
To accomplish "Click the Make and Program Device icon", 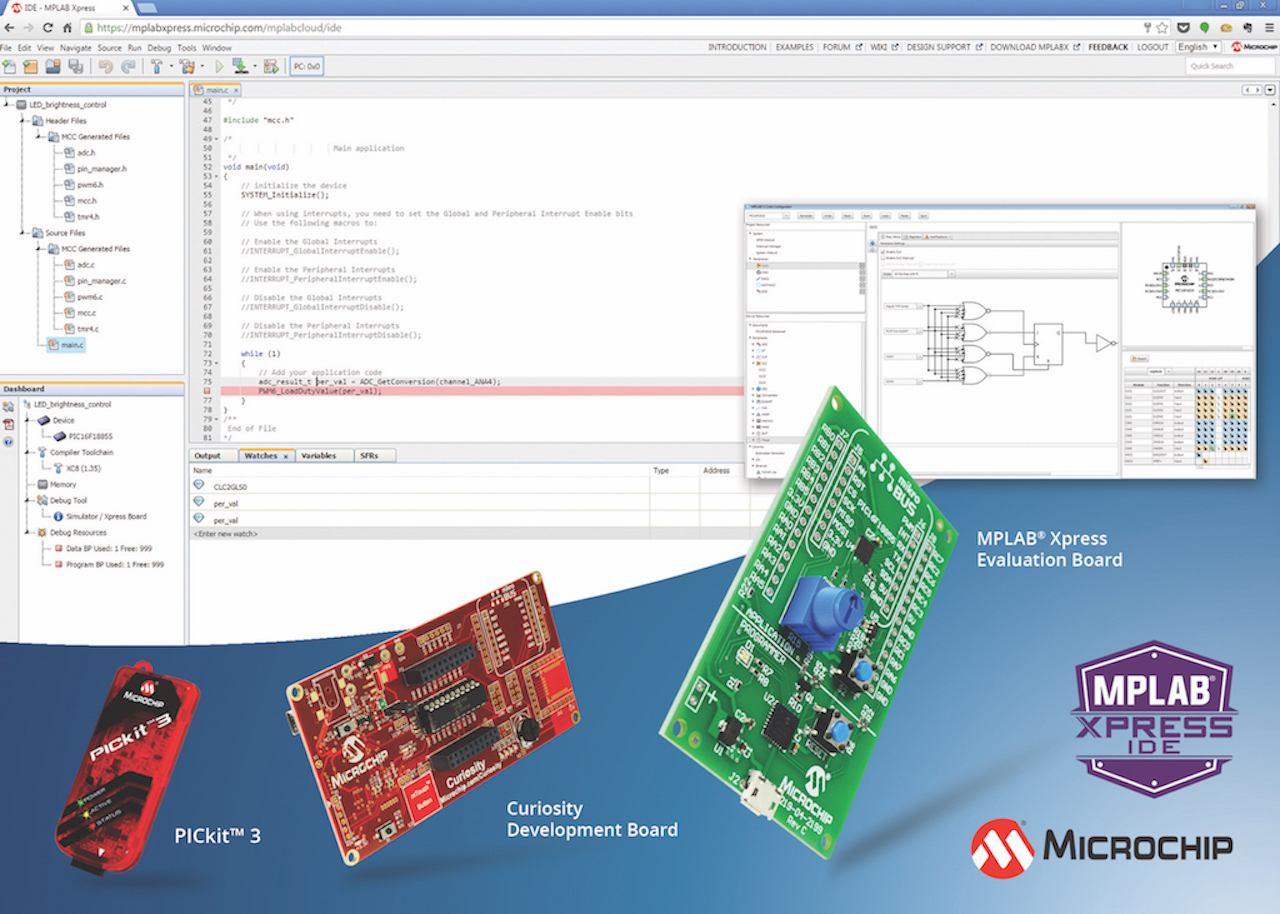I will (x=240, y=67).
